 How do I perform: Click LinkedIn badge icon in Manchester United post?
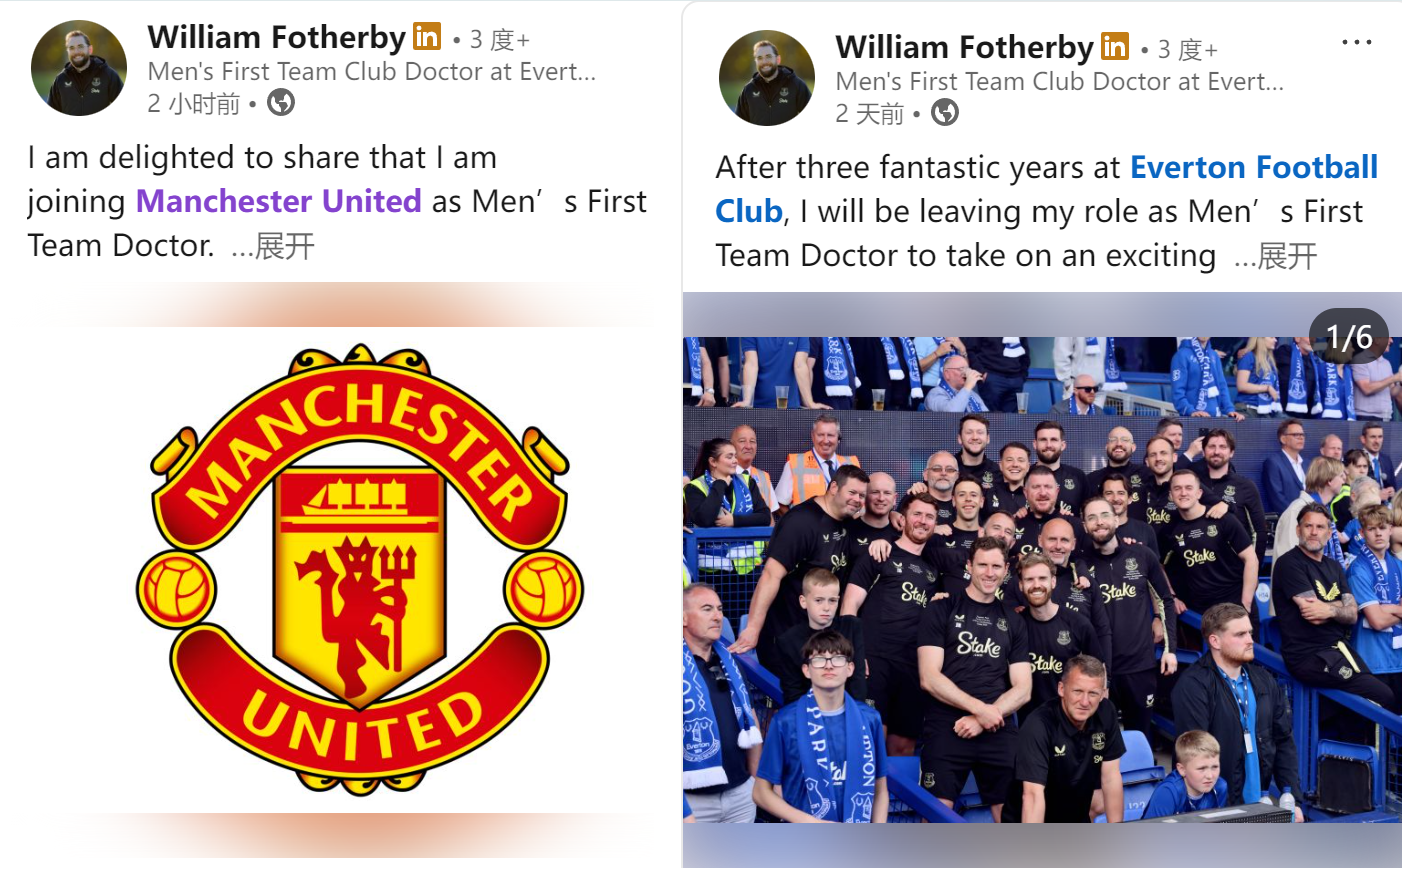coord(427,37)
